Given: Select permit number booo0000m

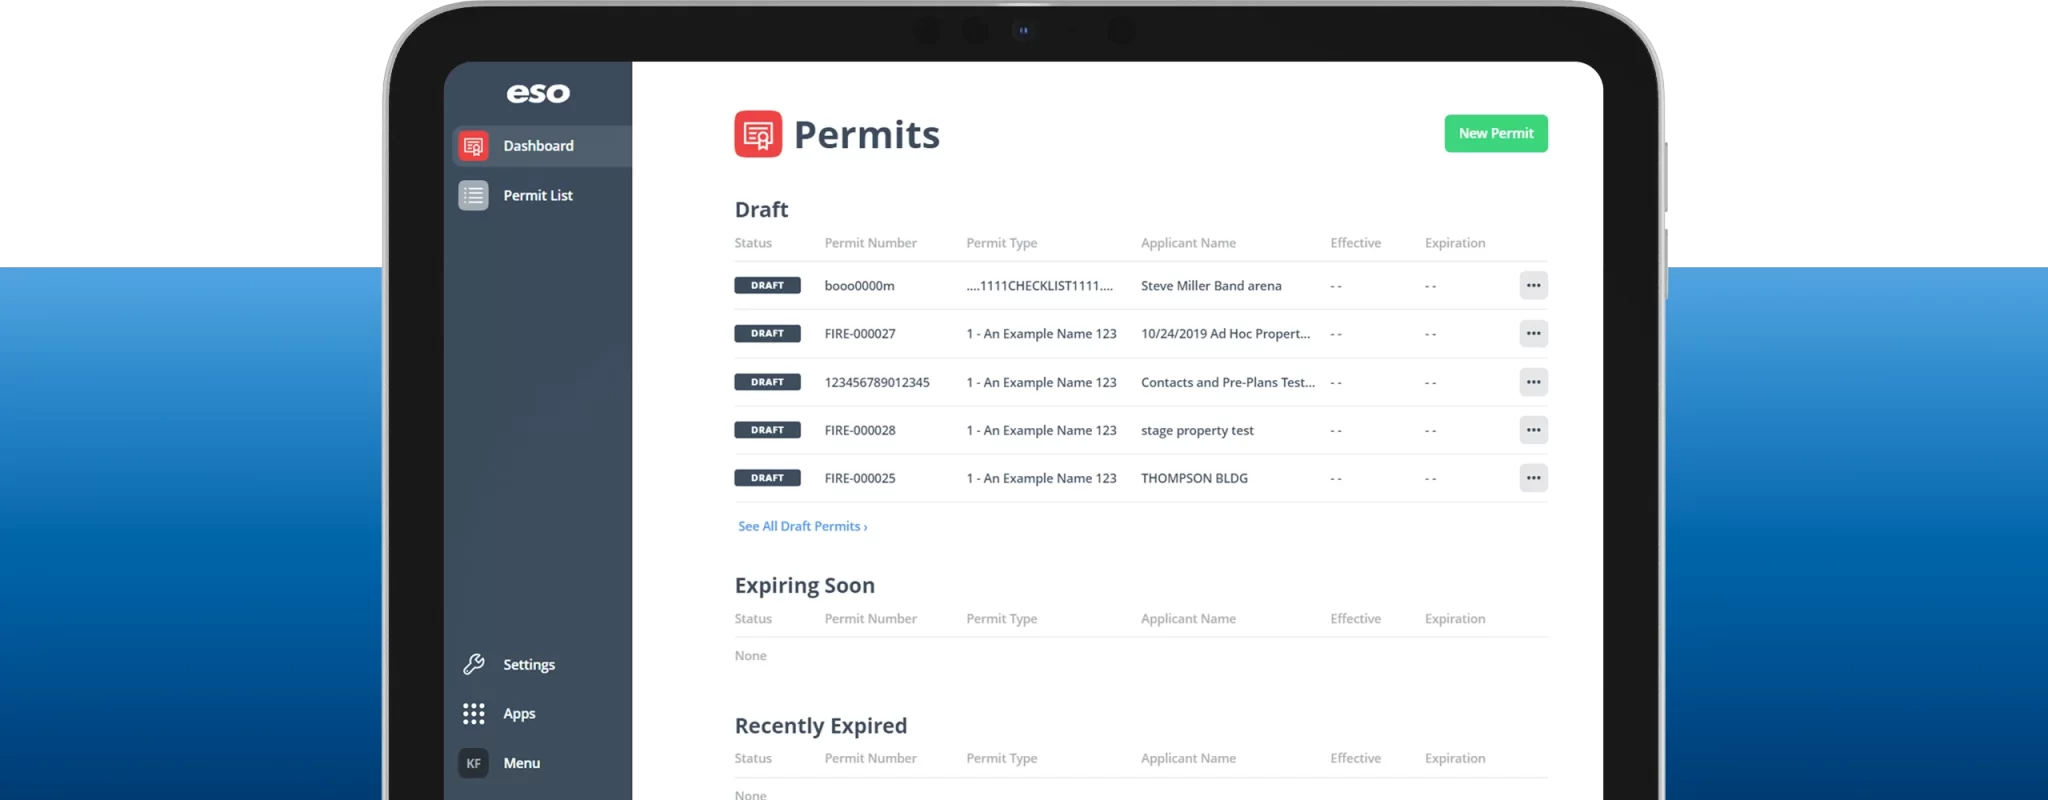Looking at the screenshot, I should (x=859, y=286).
